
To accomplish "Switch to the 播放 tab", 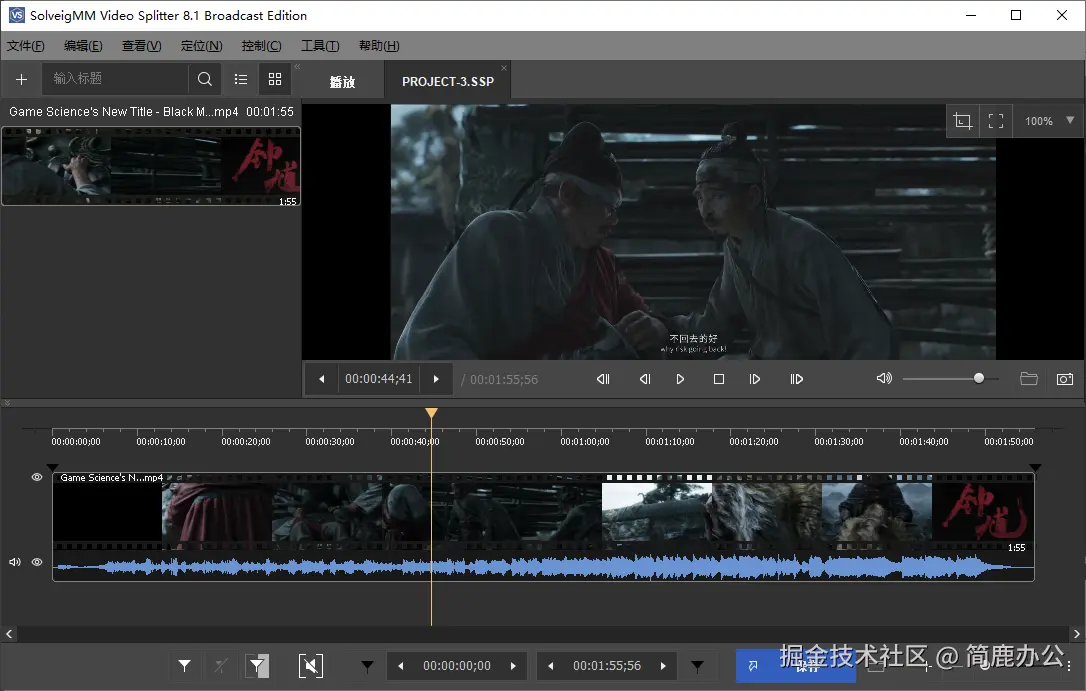I will coord(342,82).
